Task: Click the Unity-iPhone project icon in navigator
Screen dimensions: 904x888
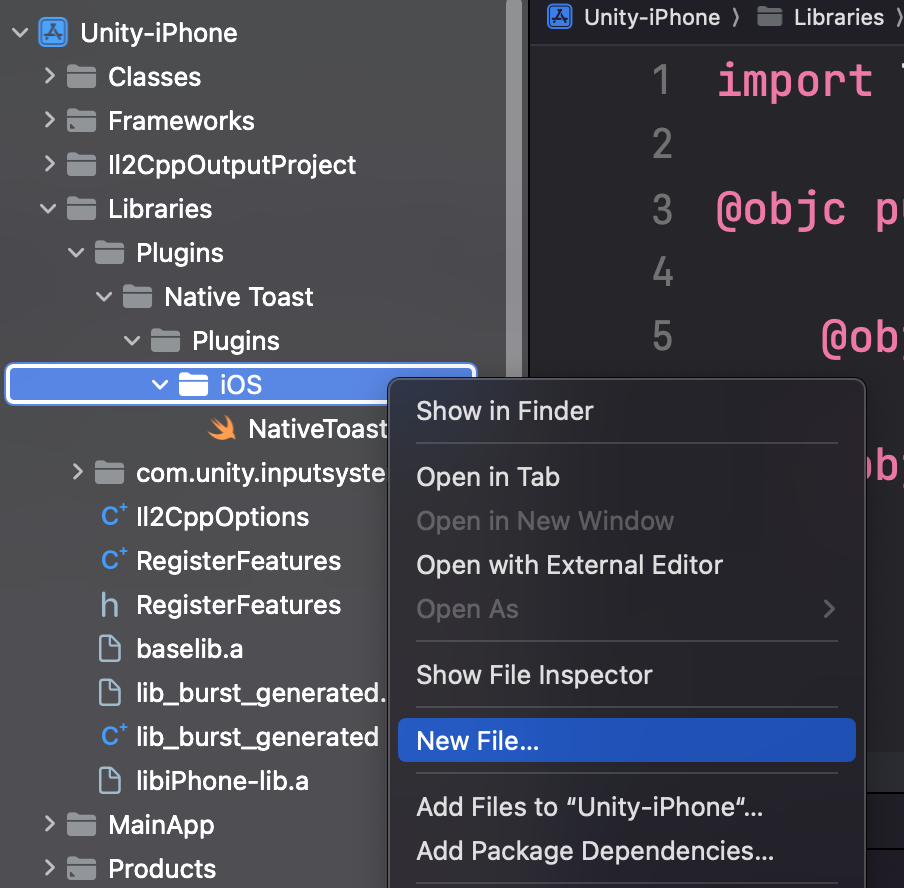Action: coord(53,32)
